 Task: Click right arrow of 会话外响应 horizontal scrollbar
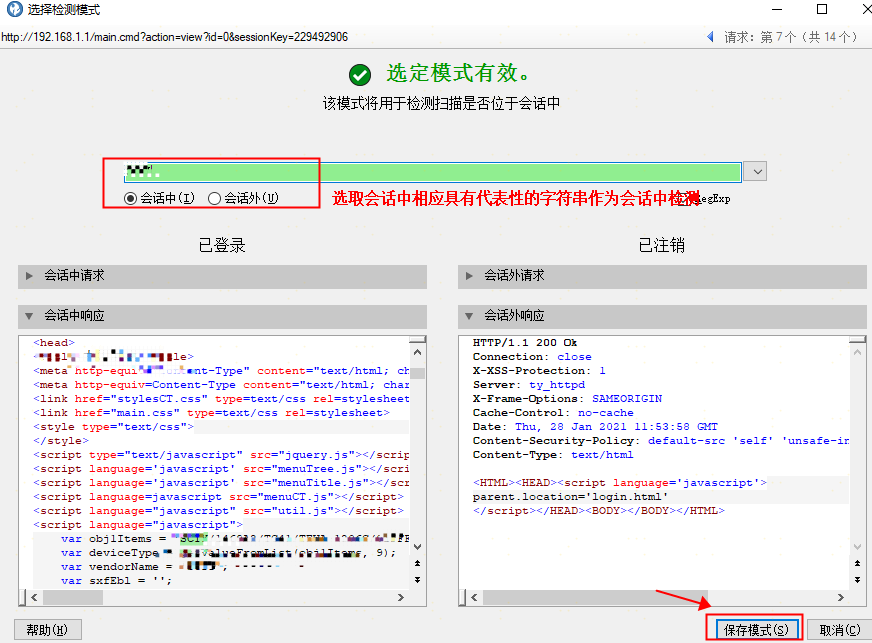(840, 597)
